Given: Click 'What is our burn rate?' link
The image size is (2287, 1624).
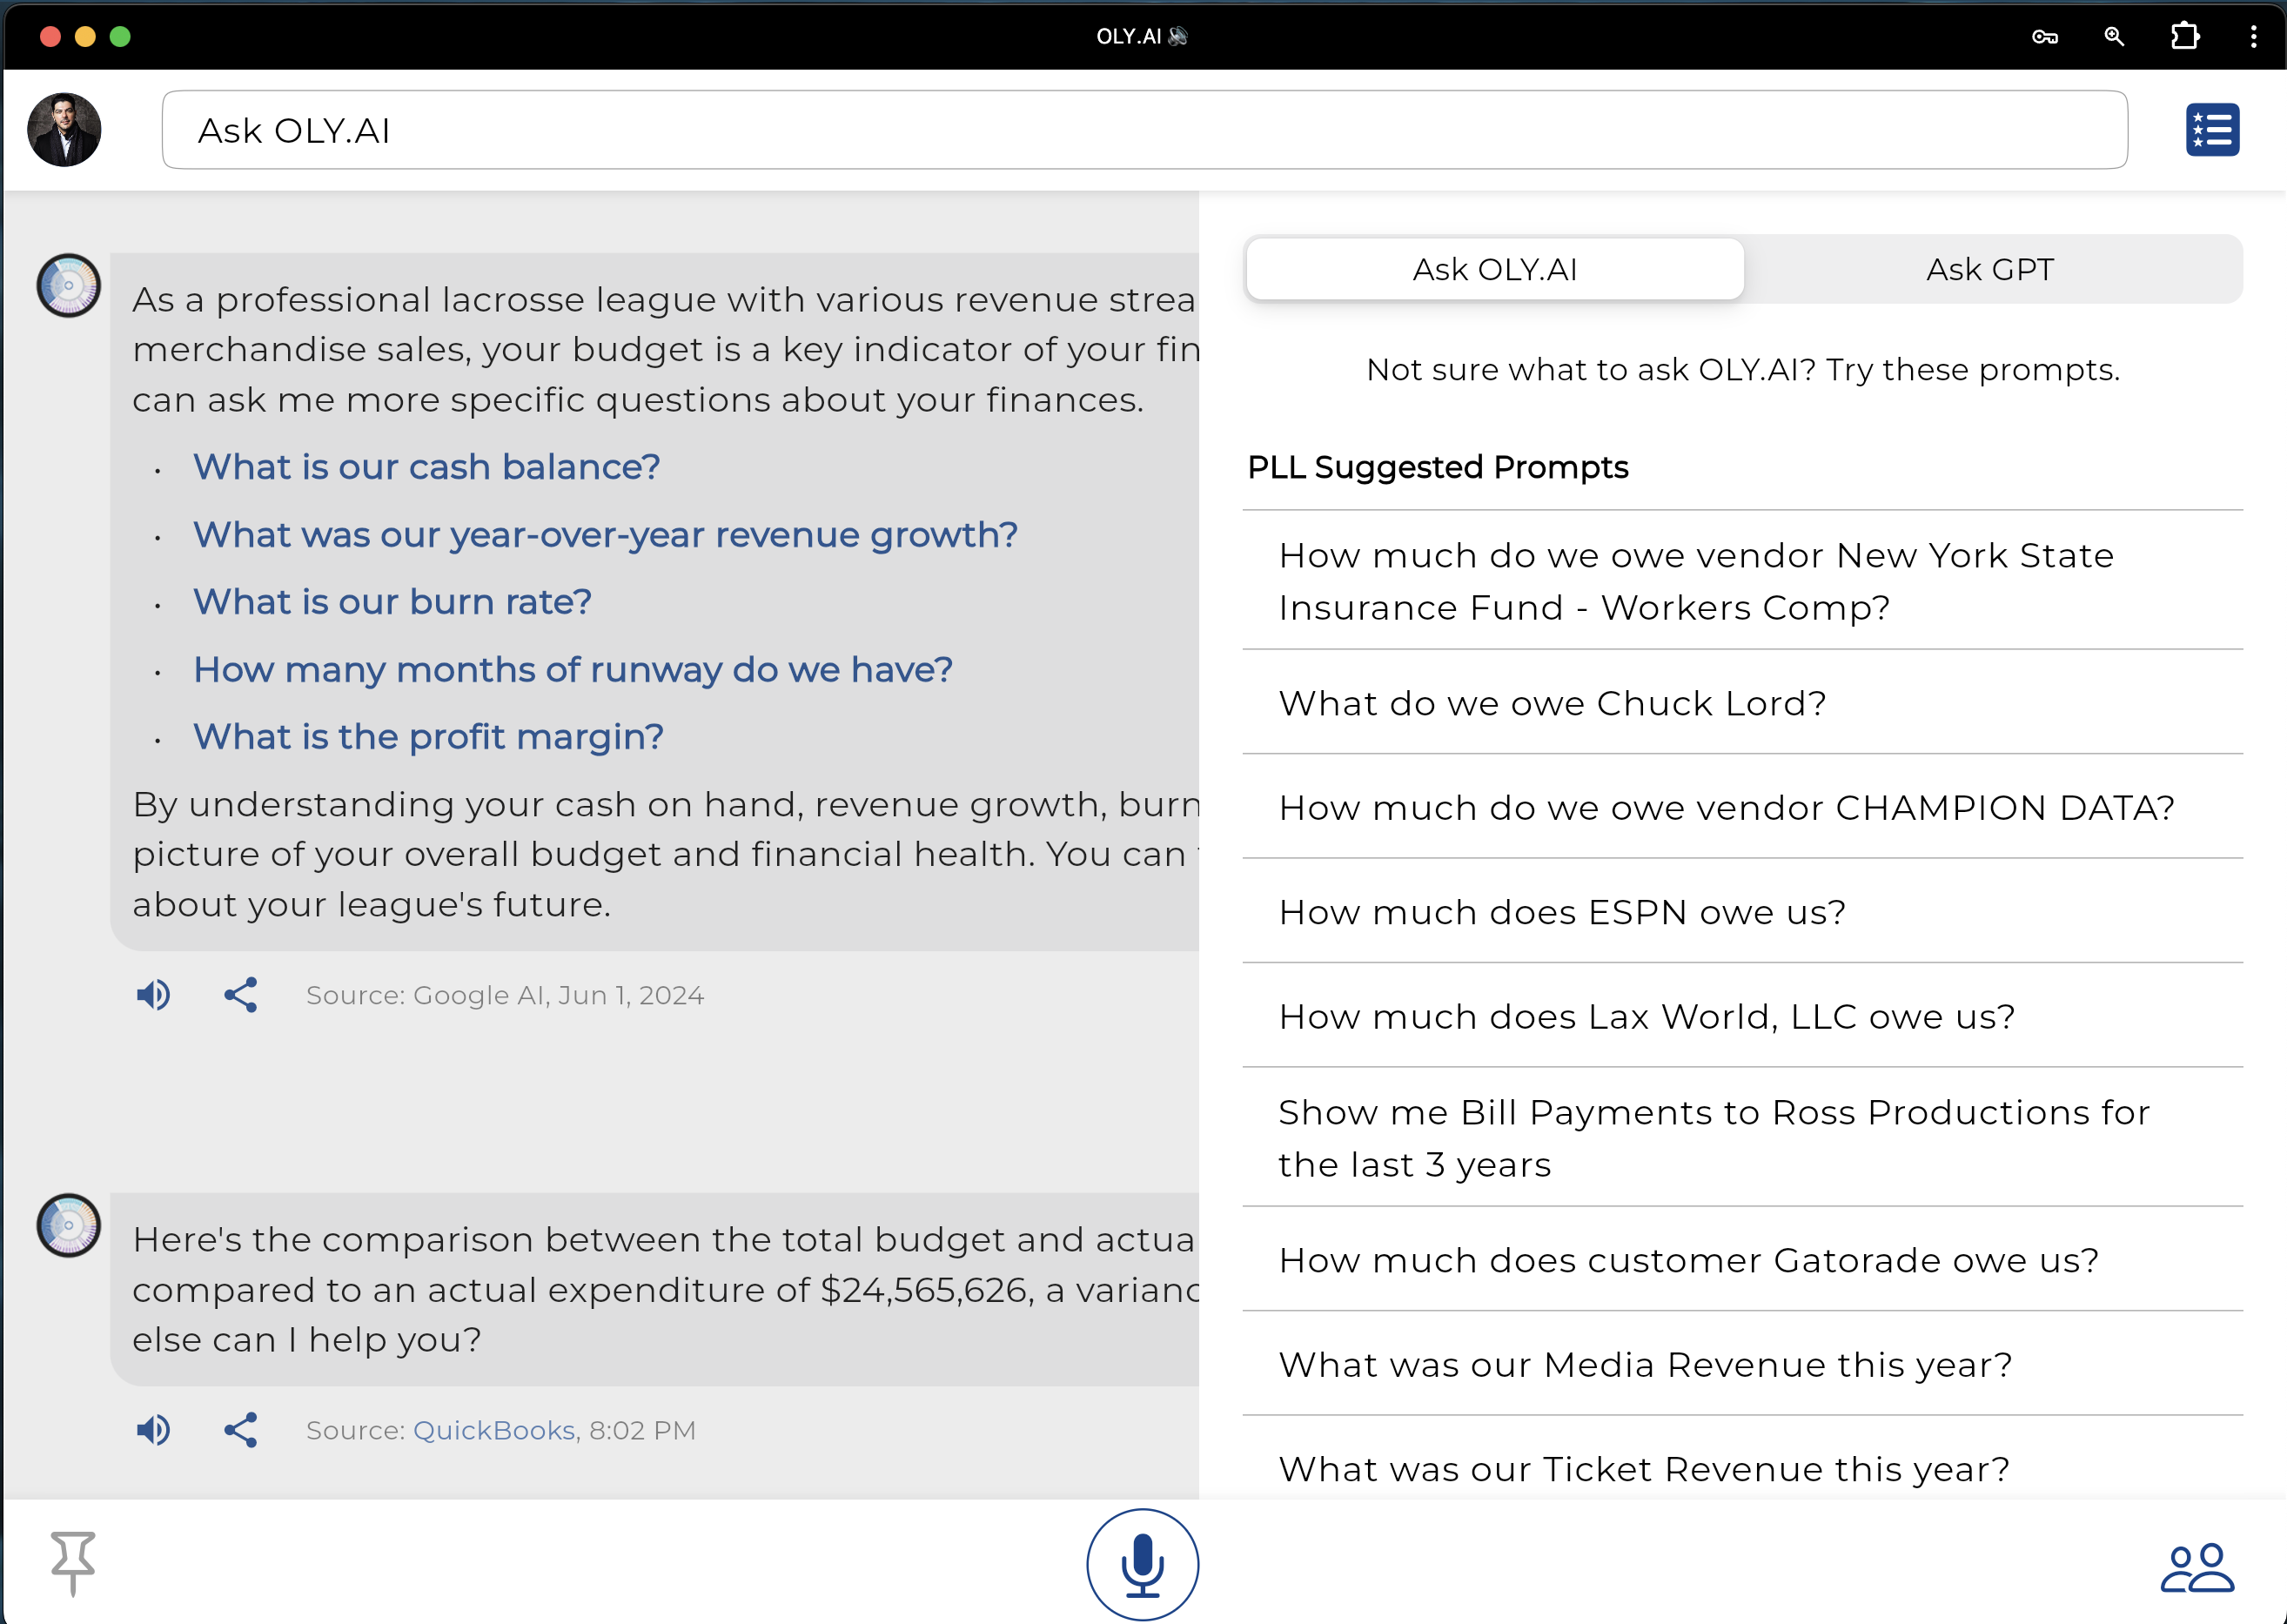Looking at the screenshot, I should coord(392,602).
